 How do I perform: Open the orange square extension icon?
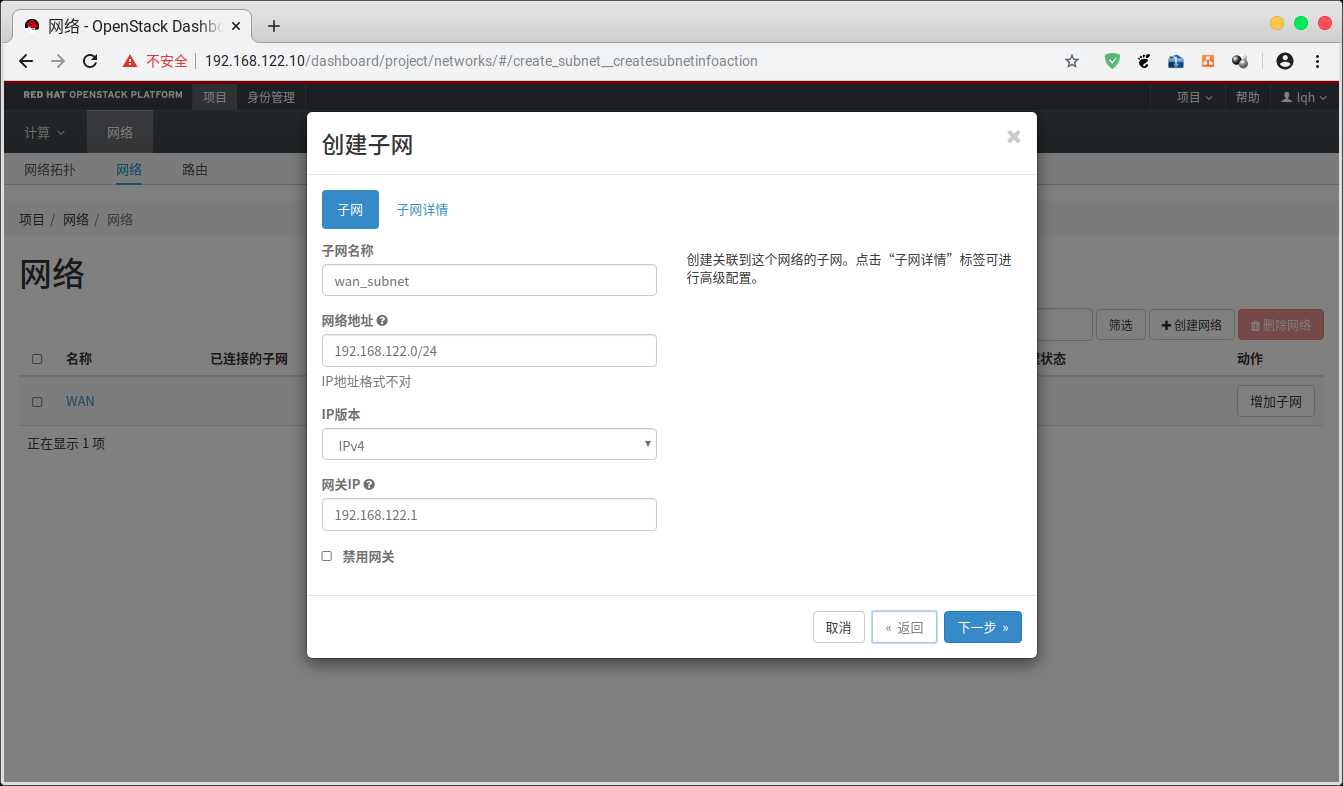1208,61
